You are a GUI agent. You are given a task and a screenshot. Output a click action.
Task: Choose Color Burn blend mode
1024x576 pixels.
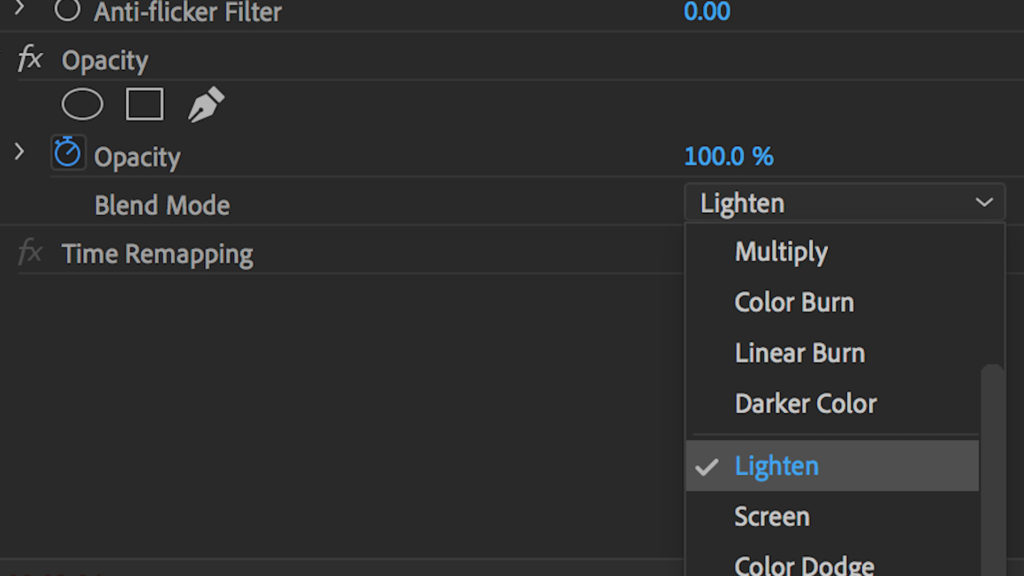(794, 302)
